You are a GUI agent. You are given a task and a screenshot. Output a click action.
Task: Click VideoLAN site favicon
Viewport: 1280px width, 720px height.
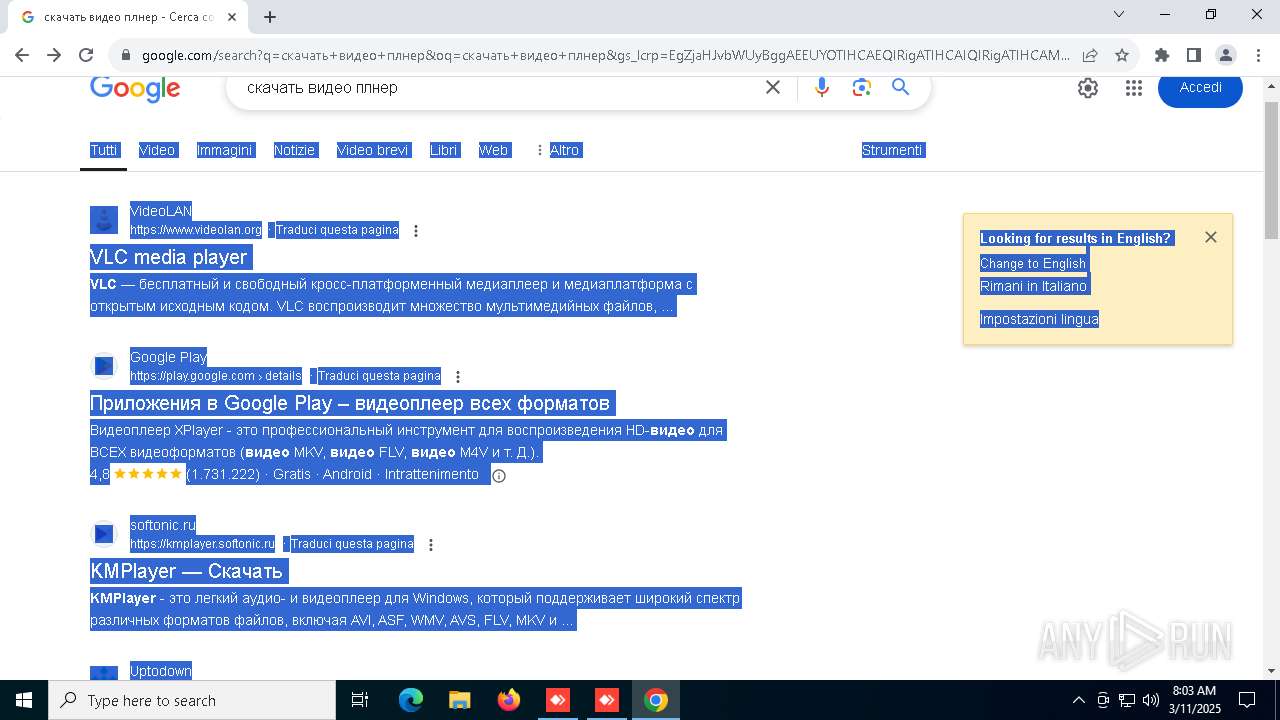[x=104, y=220]
